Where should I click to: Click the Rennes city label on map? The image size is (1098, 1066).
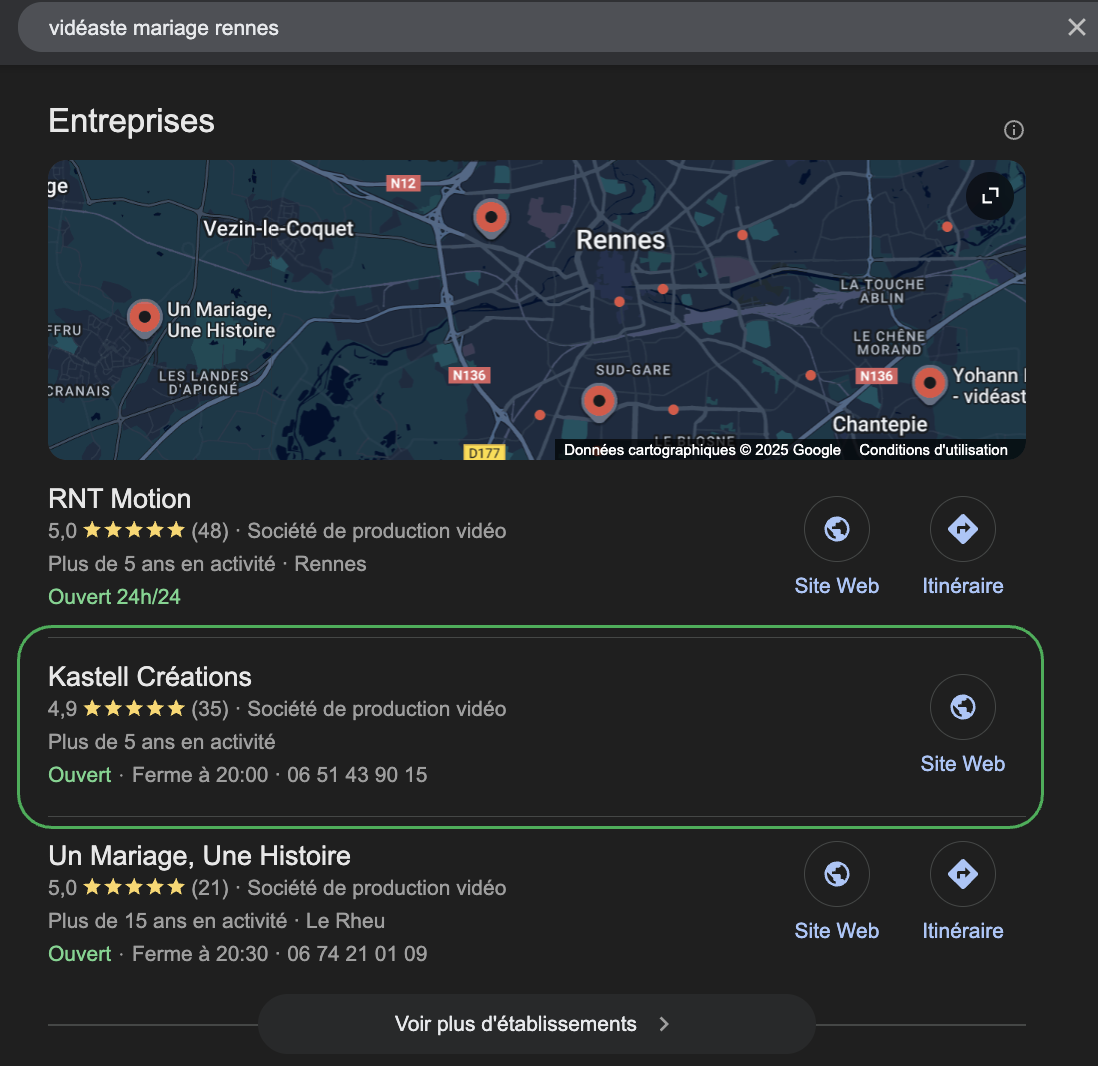tap(620, 240)
